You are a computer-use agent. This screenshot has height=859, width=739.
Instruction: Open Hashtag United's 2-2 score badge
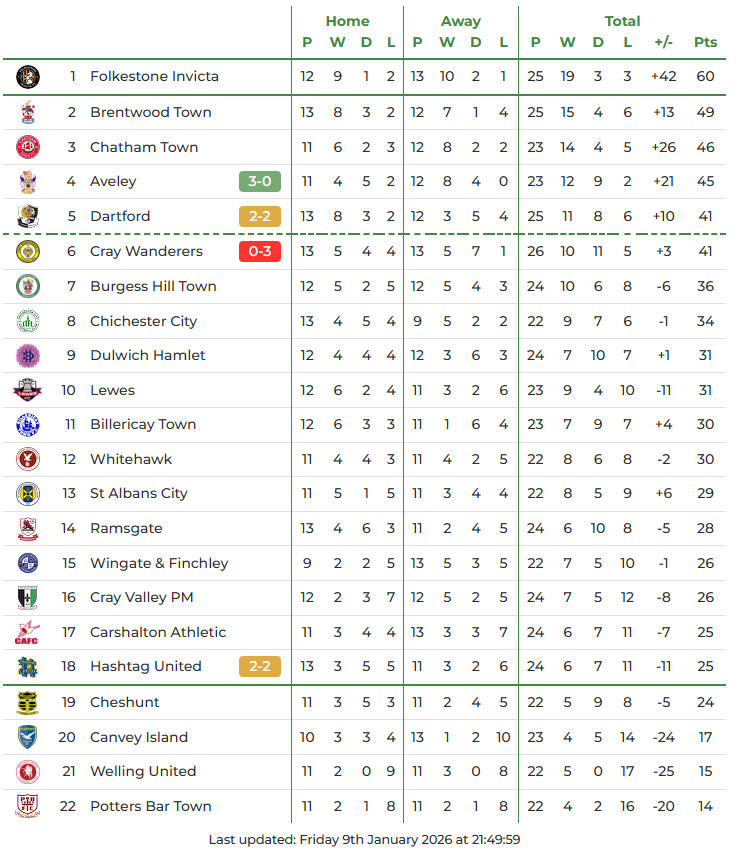point(260,666)
